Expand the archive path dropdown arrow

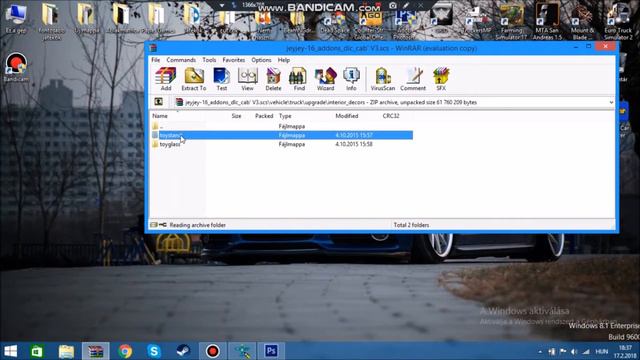pos(611,102)
